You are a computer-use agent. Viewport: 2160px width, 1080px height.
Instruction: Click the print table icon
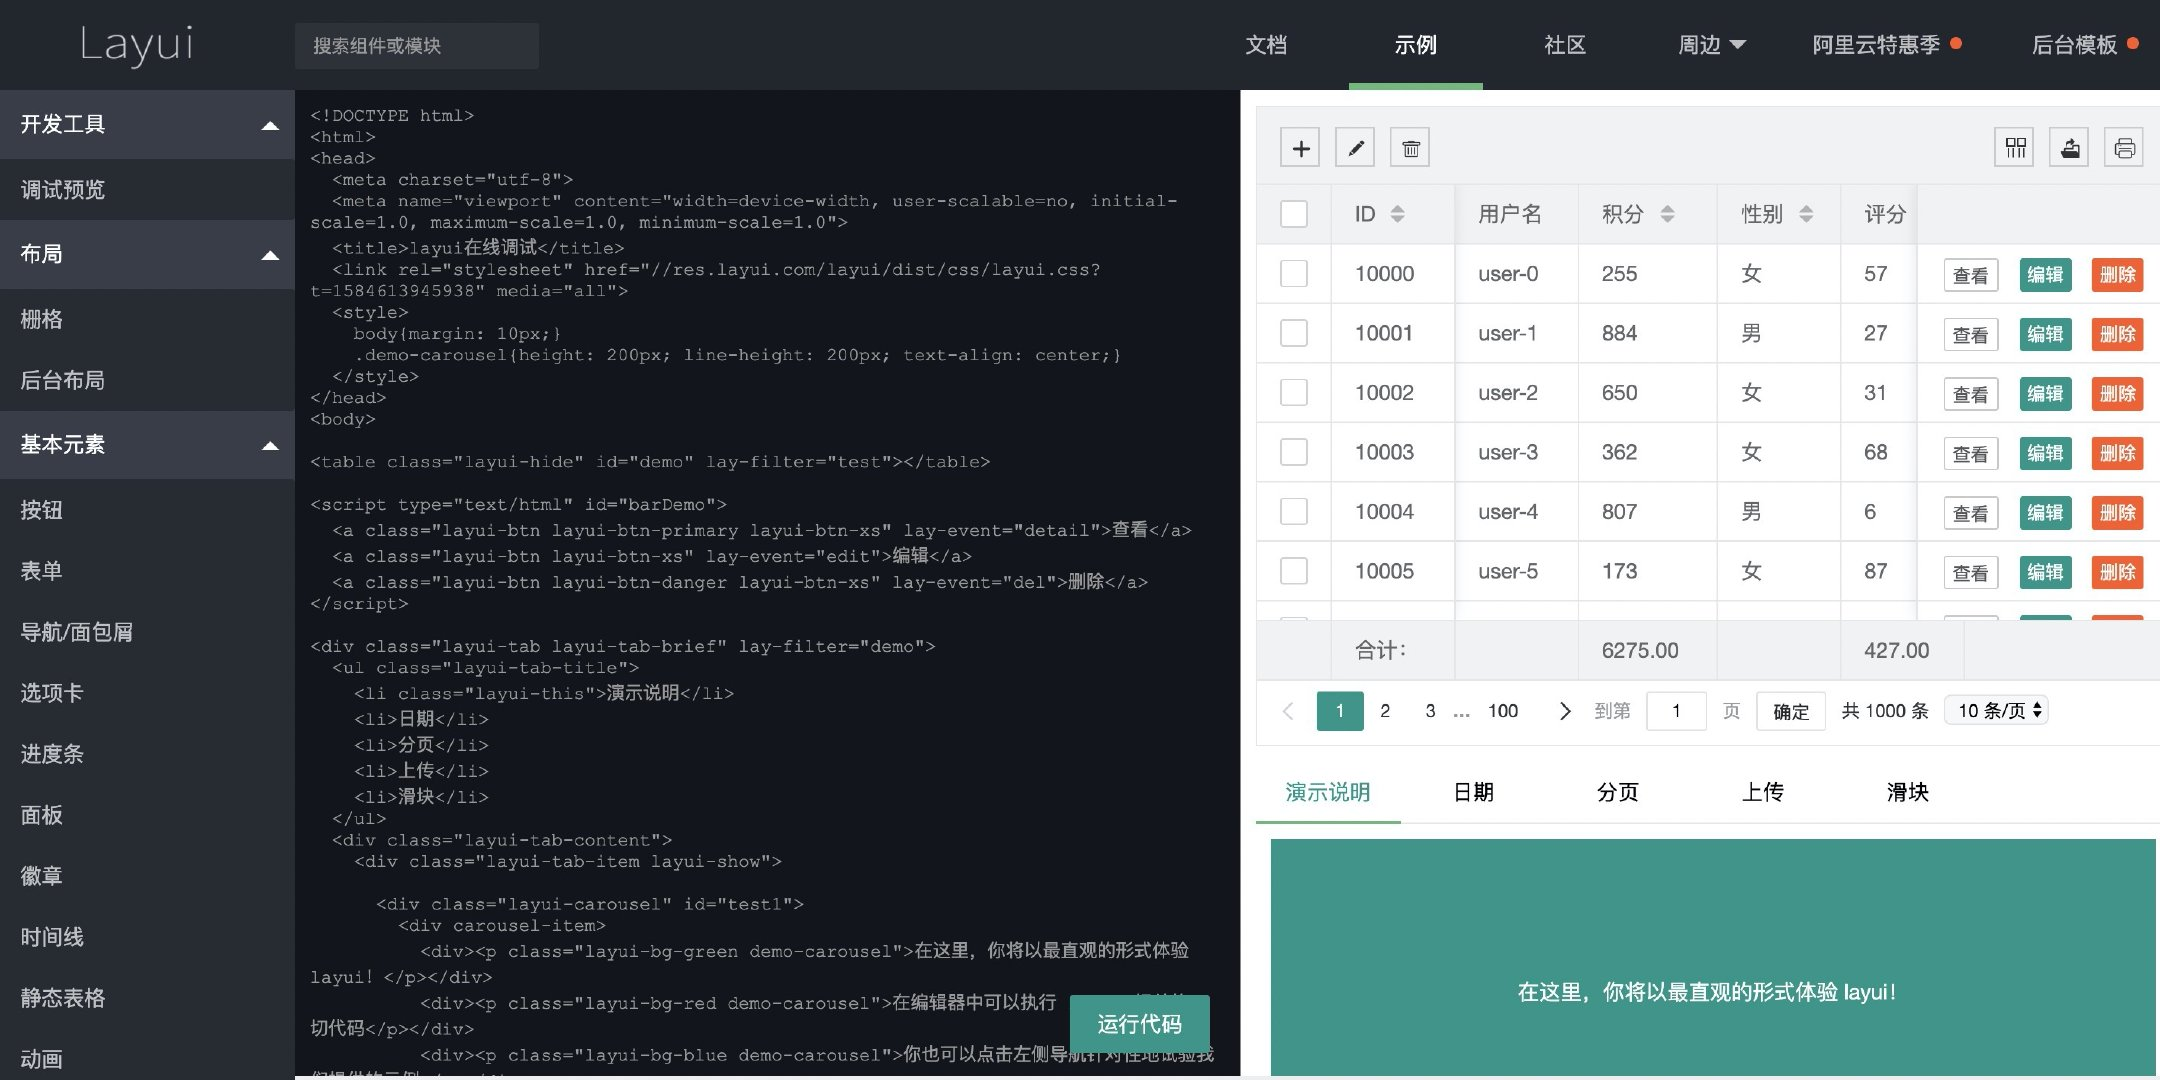click(2124, 148)
